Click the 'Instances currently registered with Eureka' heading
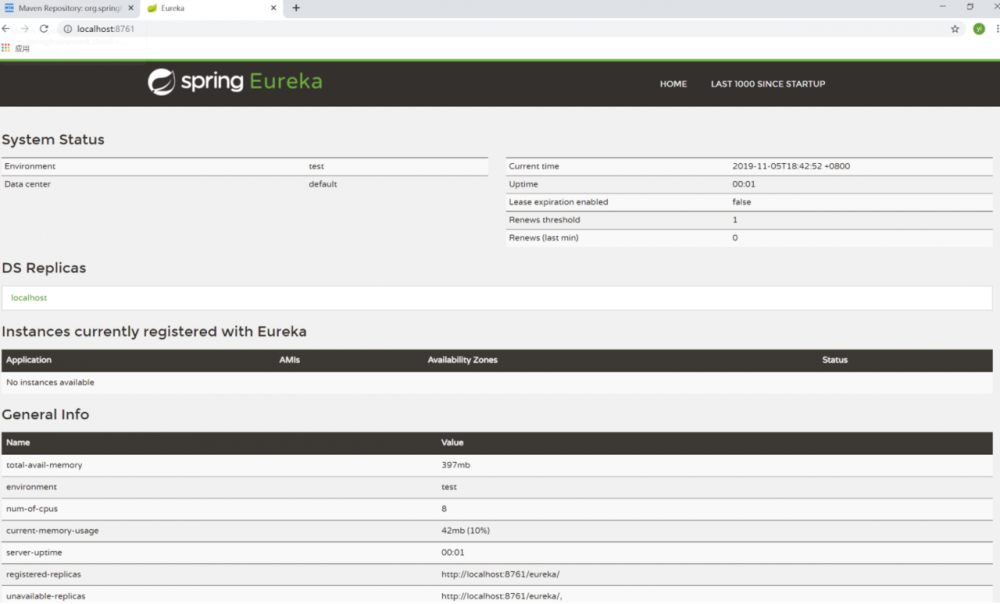 pos(154,332)
